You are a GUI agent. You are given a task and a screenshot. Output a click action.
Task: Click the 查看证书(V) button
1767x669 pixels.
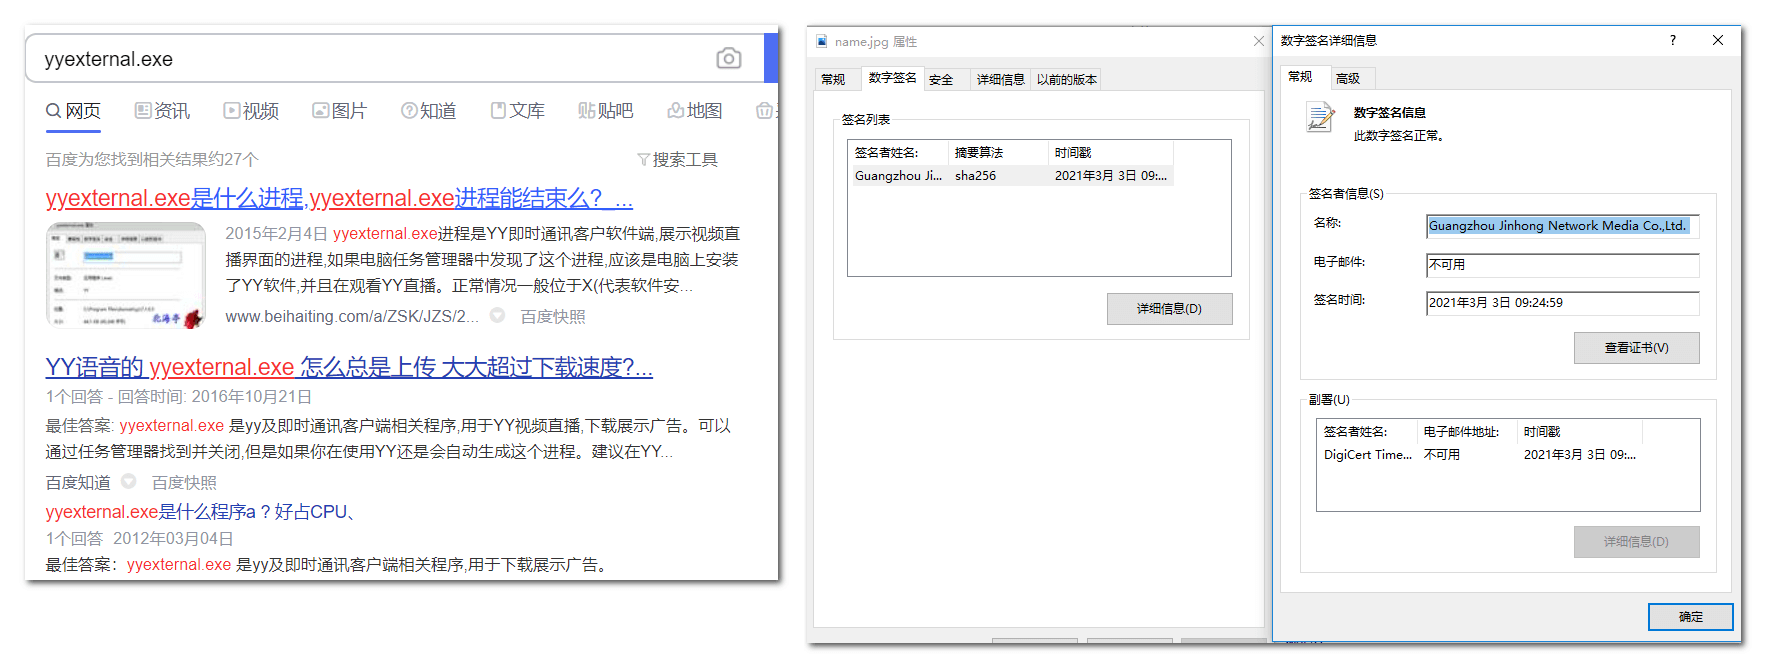(1636, 348)
